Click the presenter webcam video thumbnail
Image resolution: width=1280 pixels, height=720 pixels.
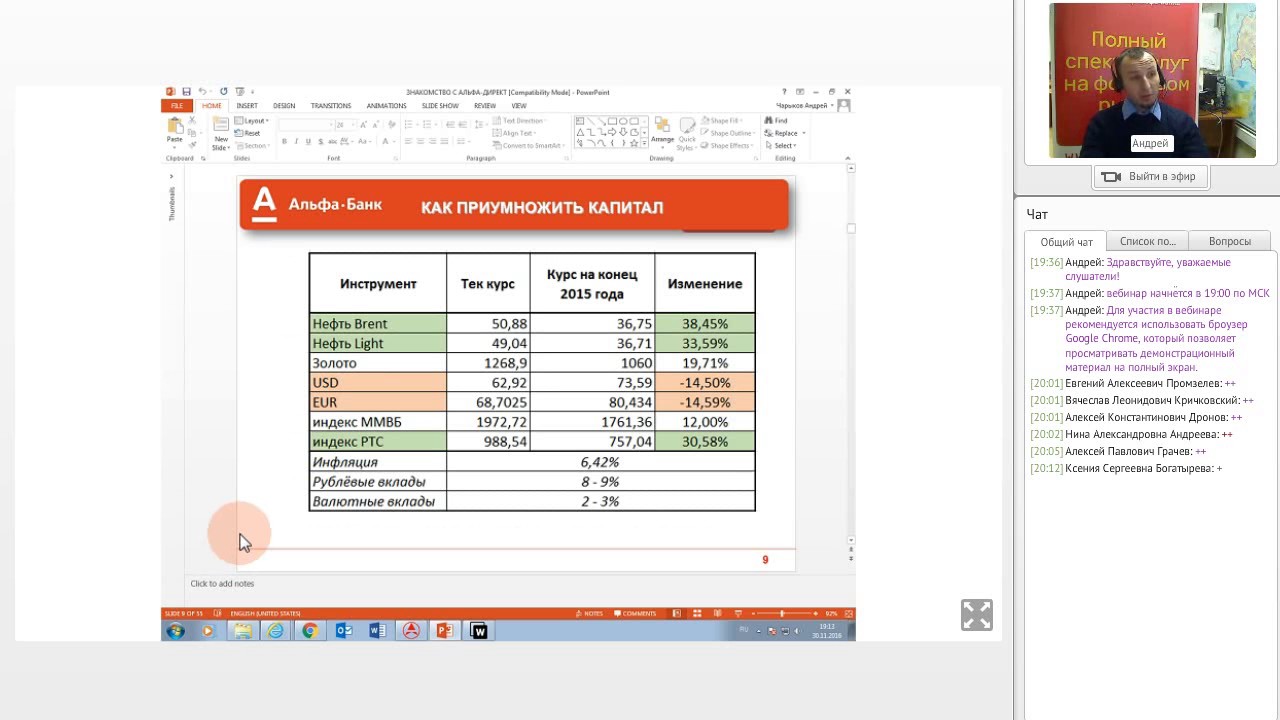tap(1152, 80)
